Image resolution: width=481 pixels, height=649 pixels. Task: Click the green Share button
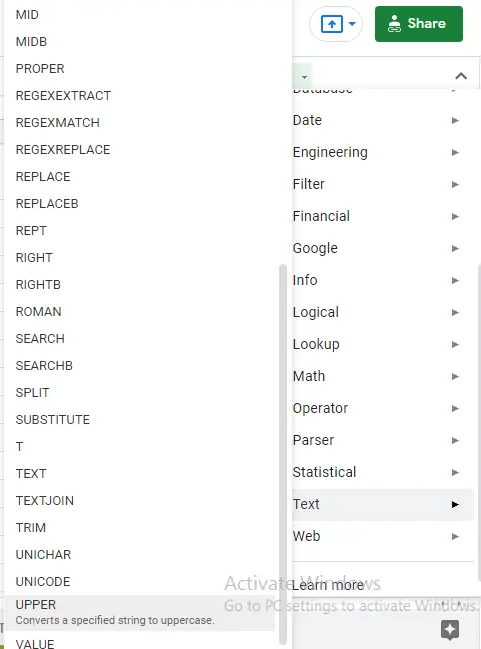coord(418,24)
